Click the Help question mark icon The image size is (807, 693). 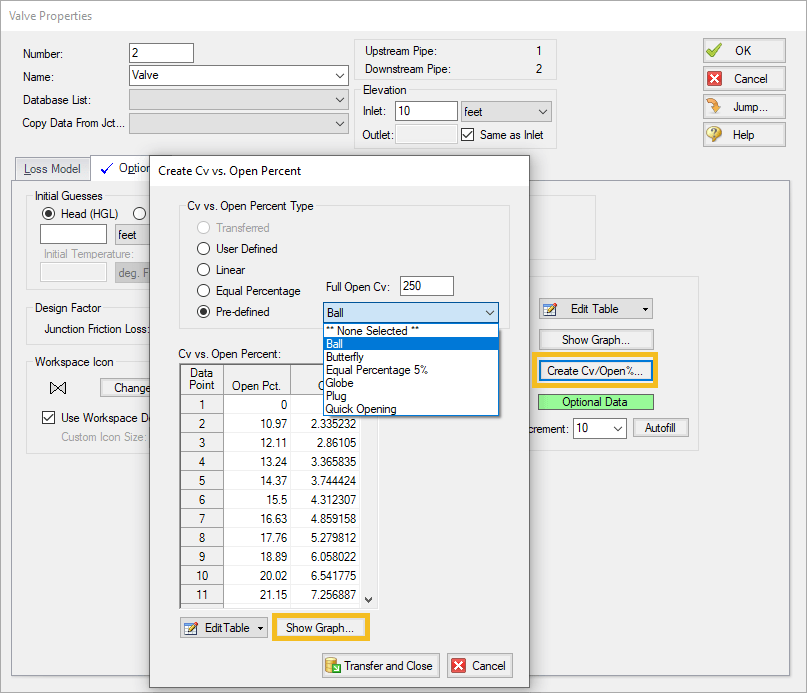pos(714,134)
